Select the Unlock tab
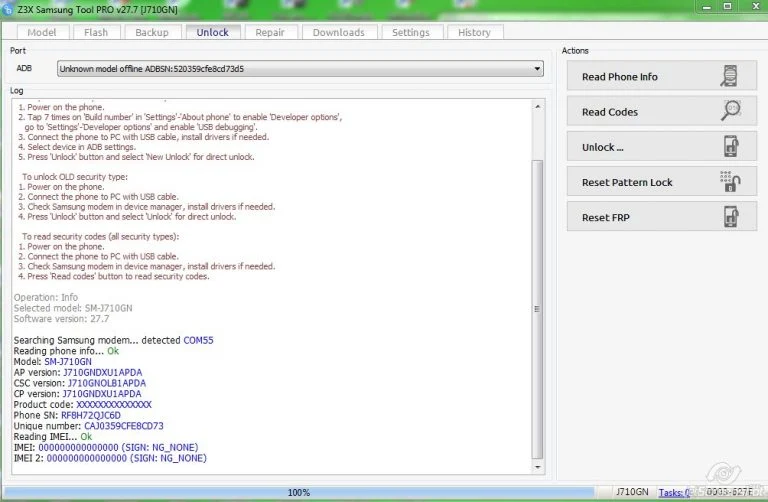 pyautogui.click(x=213, y=32)
